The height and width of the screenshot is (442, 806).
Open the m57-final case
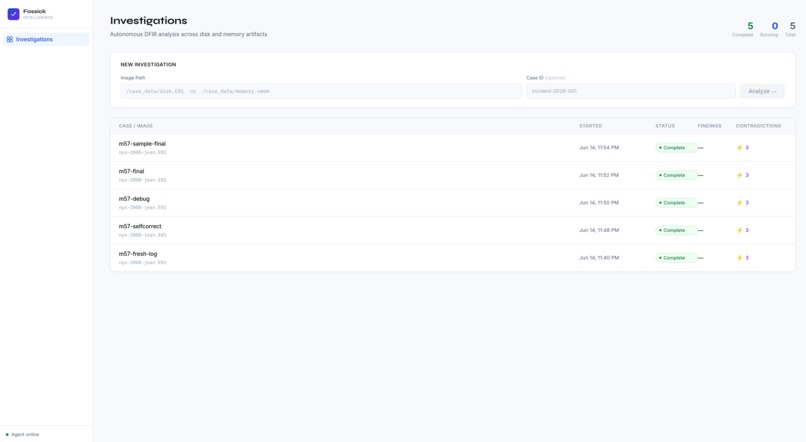pos(452,175)
